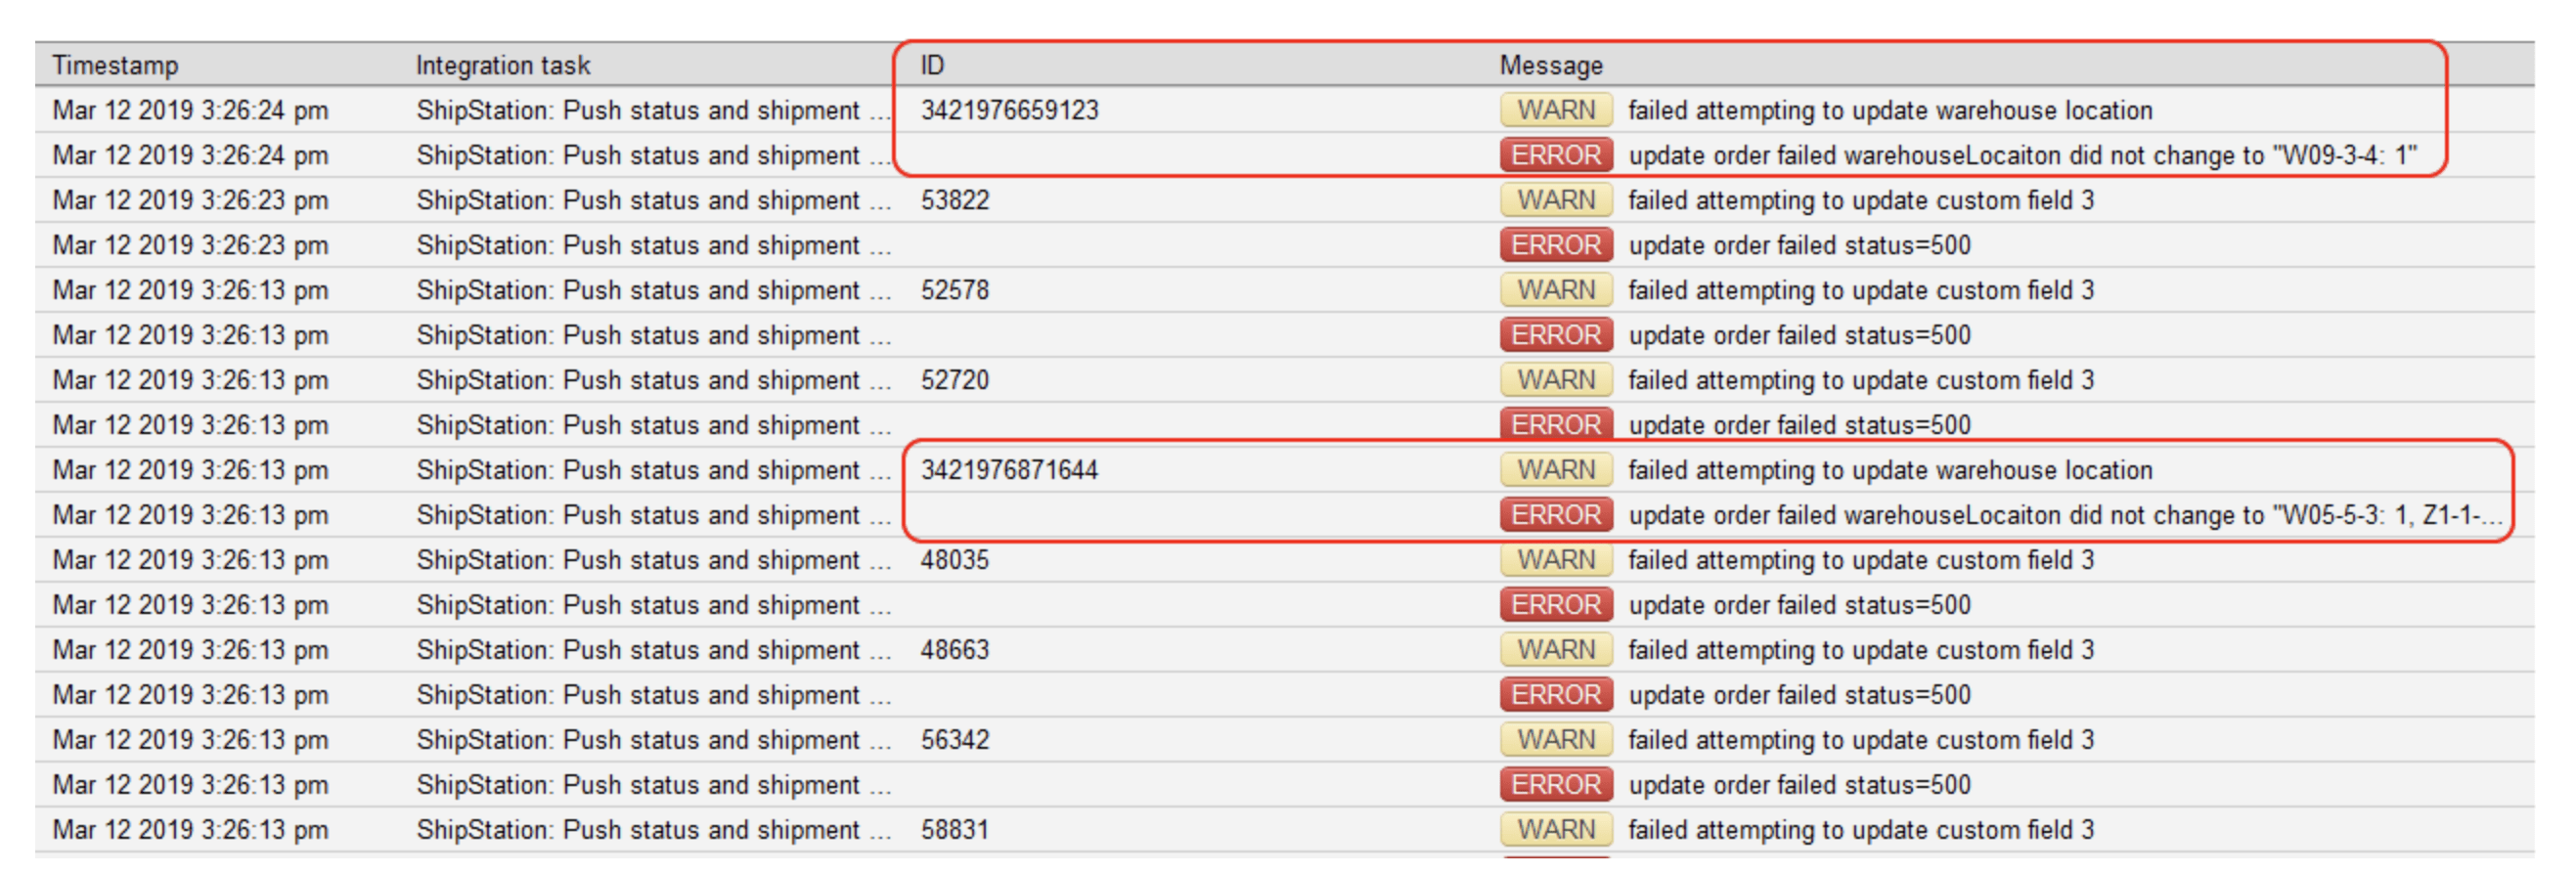This screenshot has height=874, width=2576.
Task: Click WARN badge in ID 52578 row
Action: coord(1556,290)
